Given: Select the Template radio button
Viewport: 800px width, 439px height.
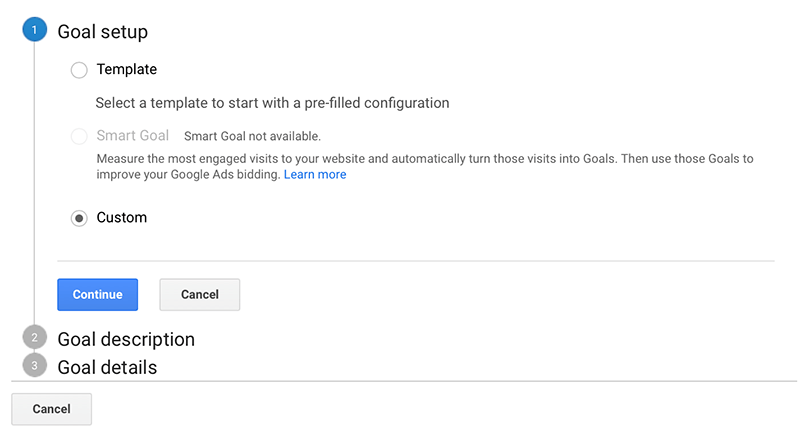Looking at the screenshot, I should click(x=79, y=70).
